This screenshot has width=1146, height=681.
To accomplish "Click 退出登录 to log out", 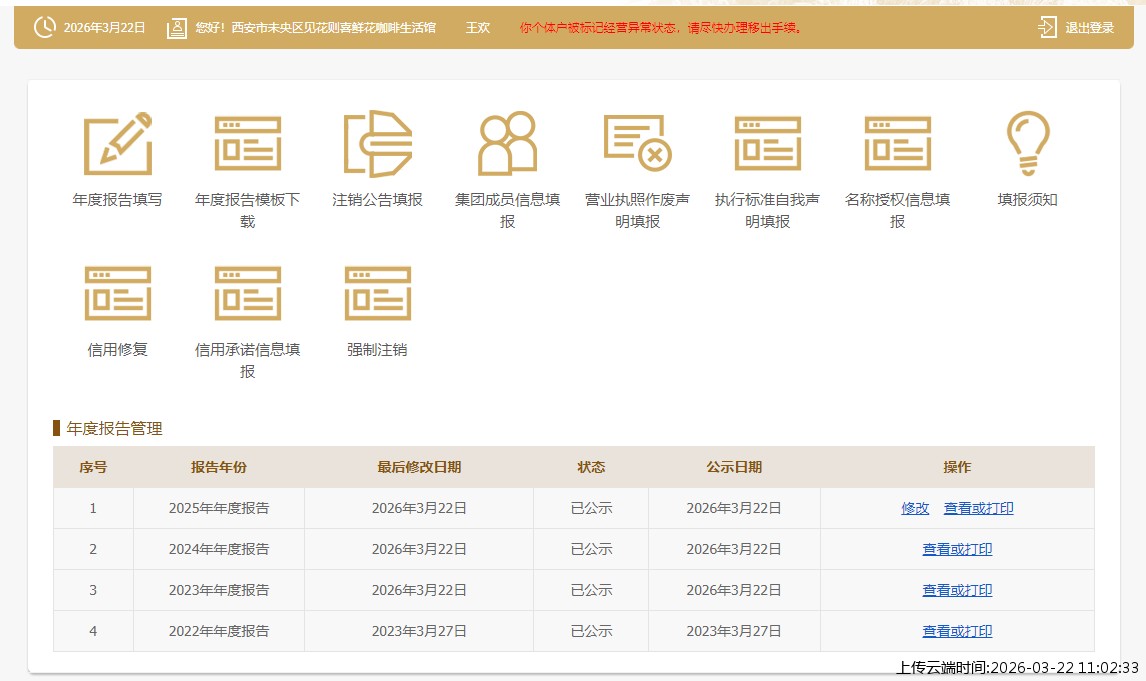I will [1090, 27].
